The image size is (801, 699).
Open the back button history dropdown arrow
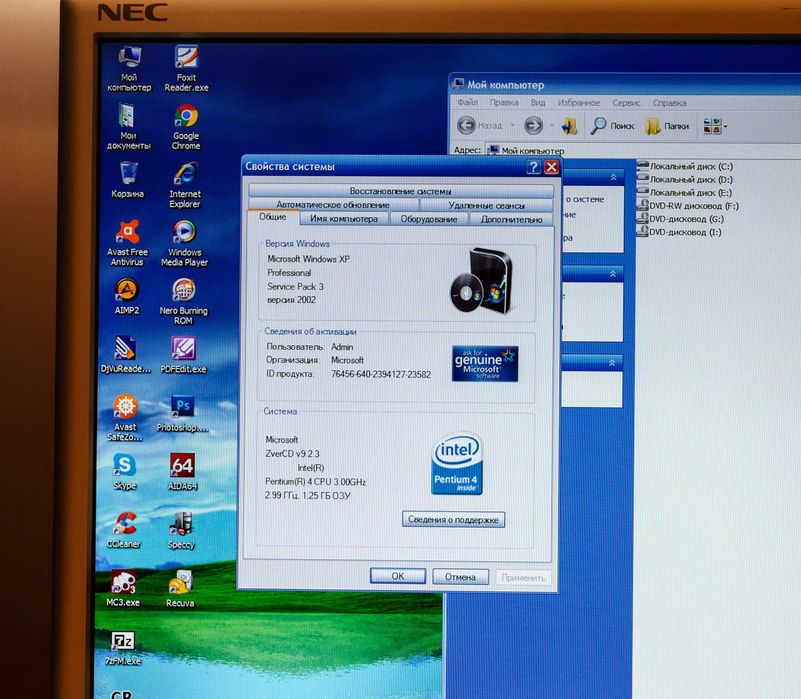[x=512, y=125]
